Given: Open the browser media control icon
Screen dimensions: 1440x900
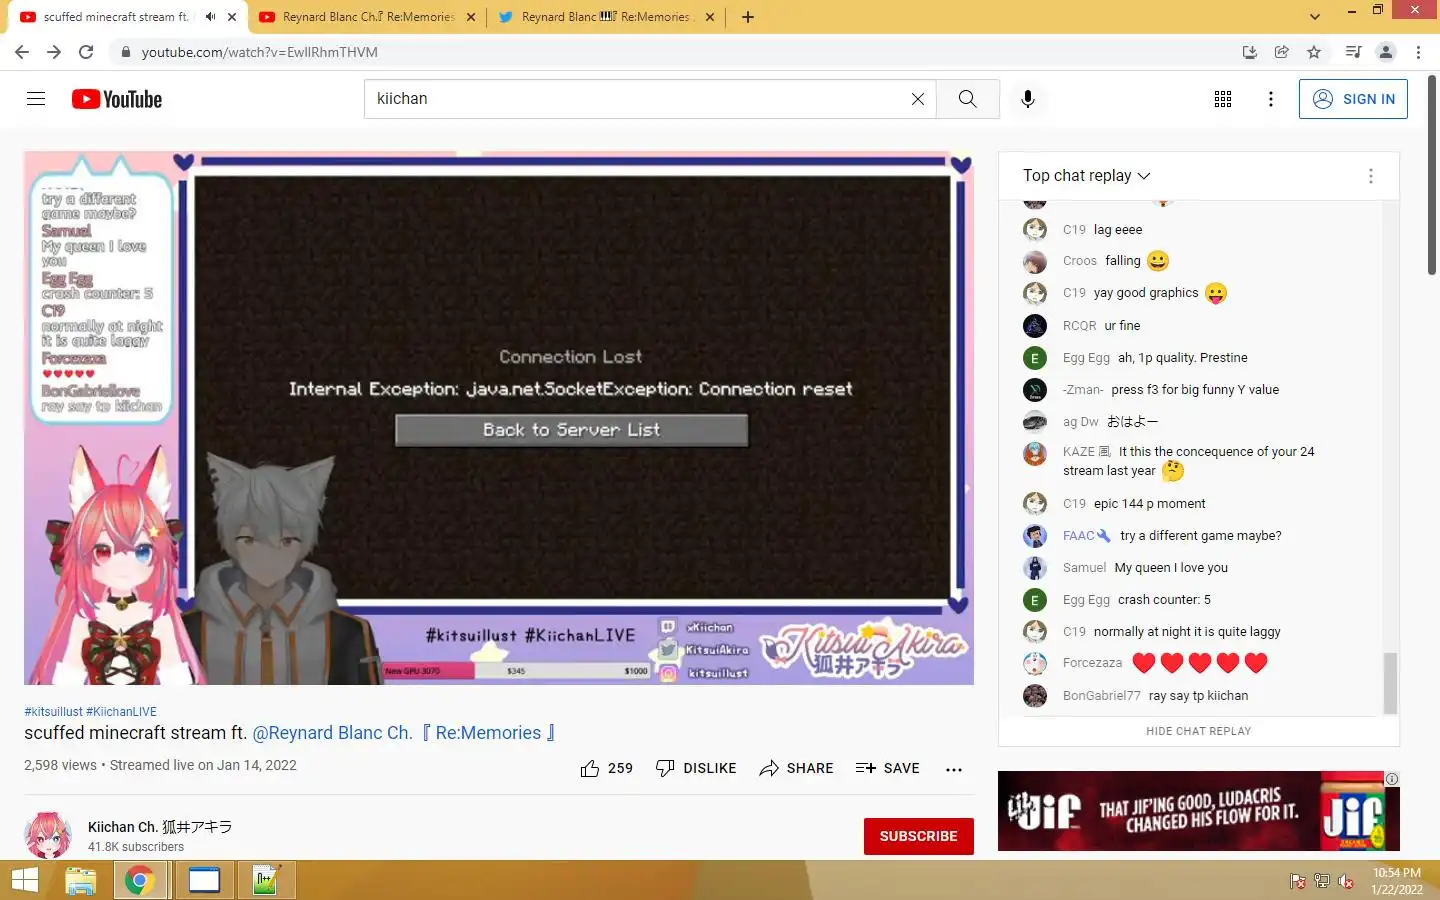Looking at the screenshot, I should [x=1353, y=52].
